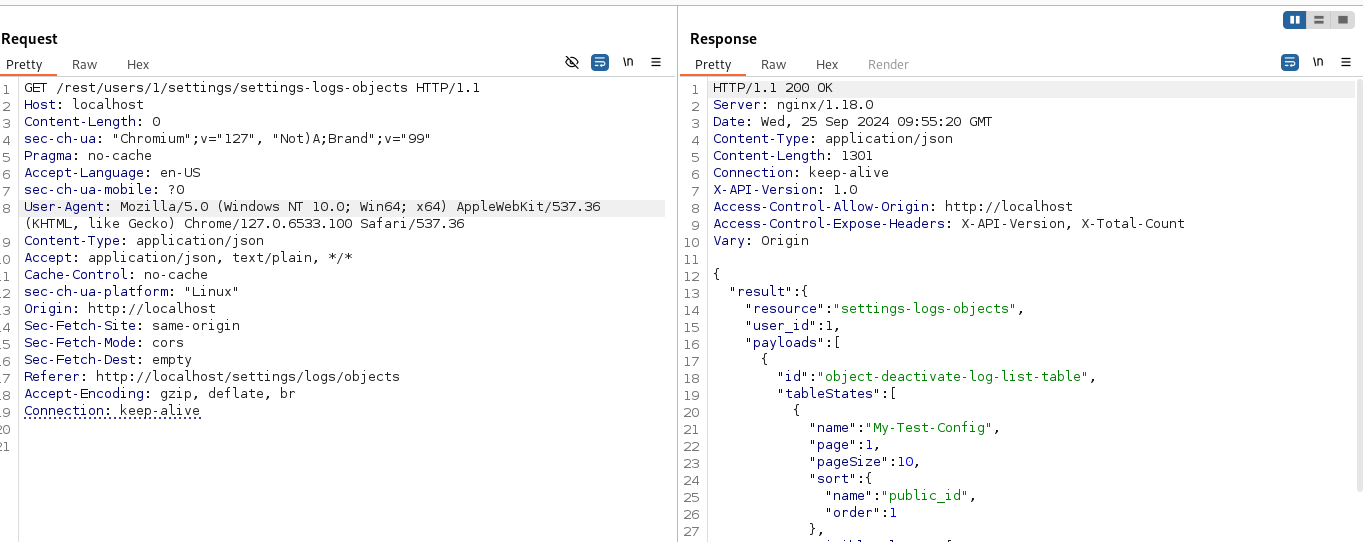Viewport: 1363px width, 542px height.
Task: Open the Raw tab in the Request panel
Action: coord(84,64)
